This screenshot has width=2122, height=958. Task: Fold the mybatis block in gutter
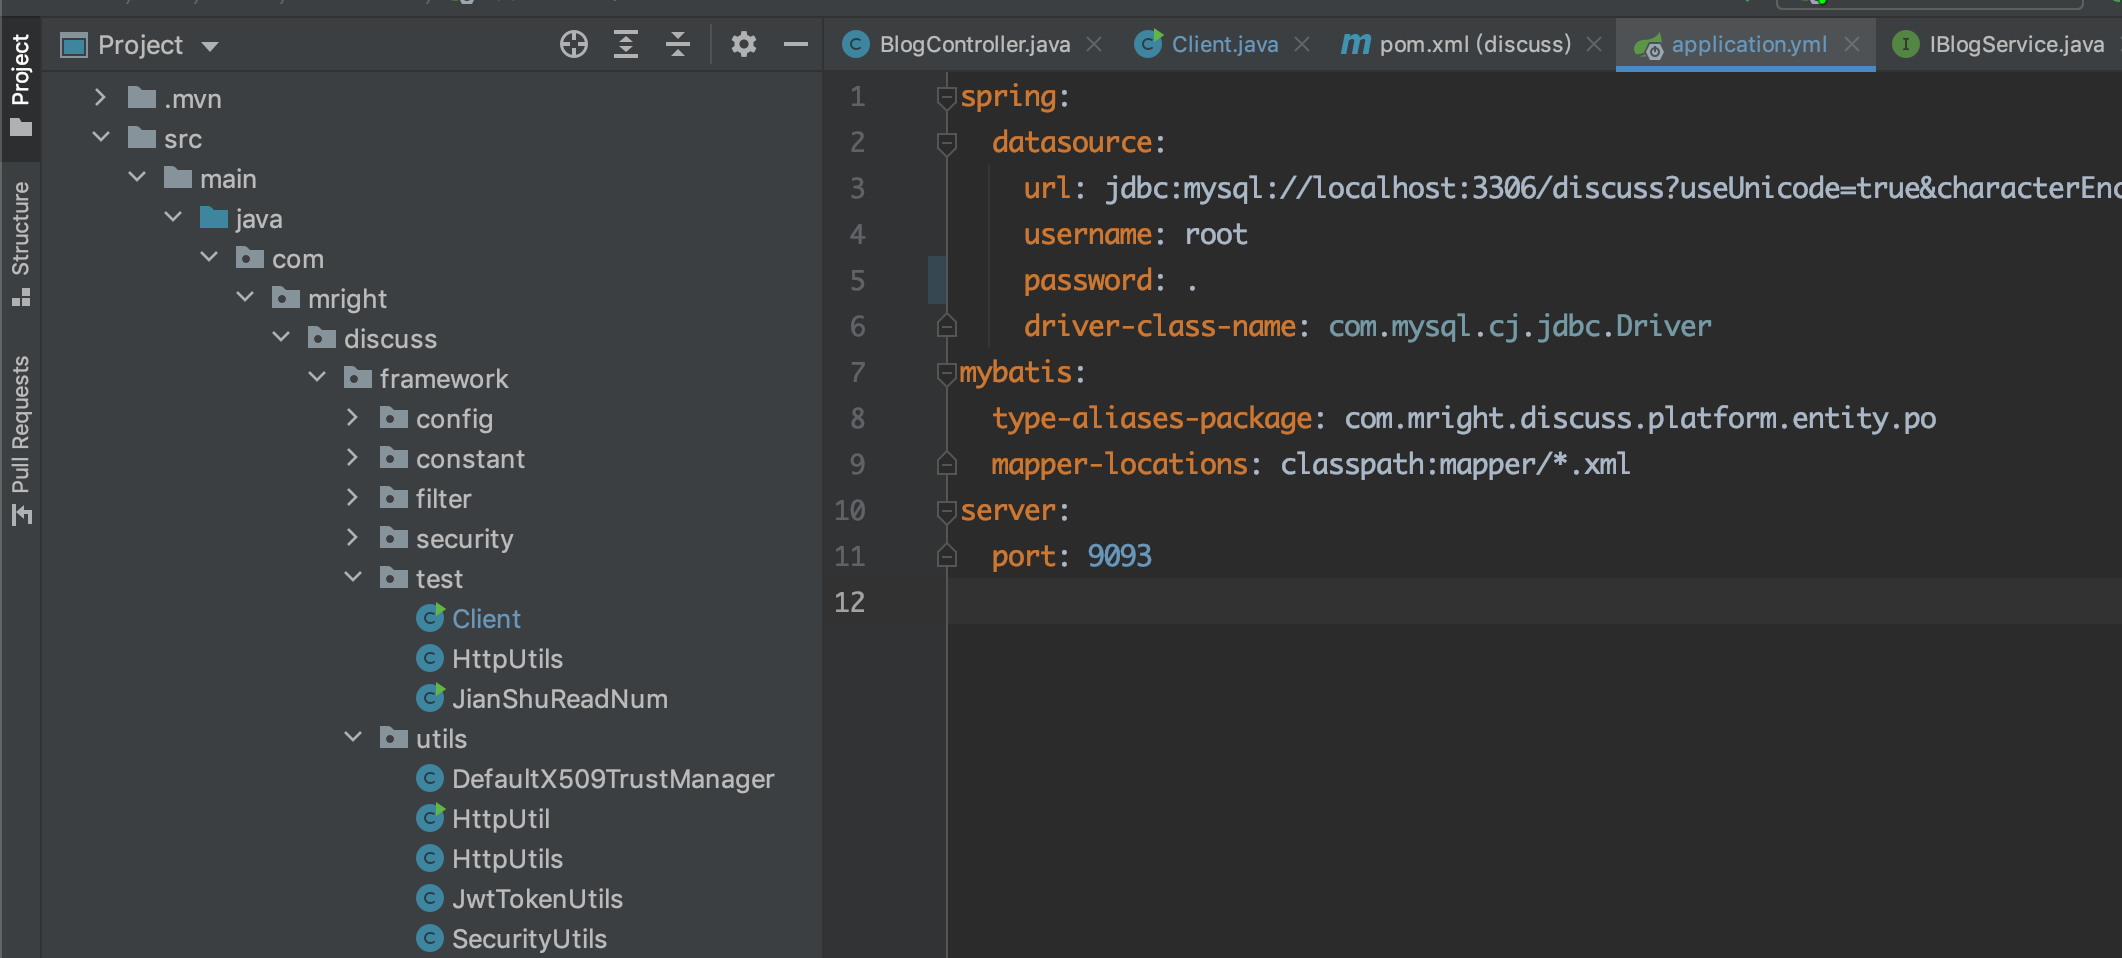(946, 373)
